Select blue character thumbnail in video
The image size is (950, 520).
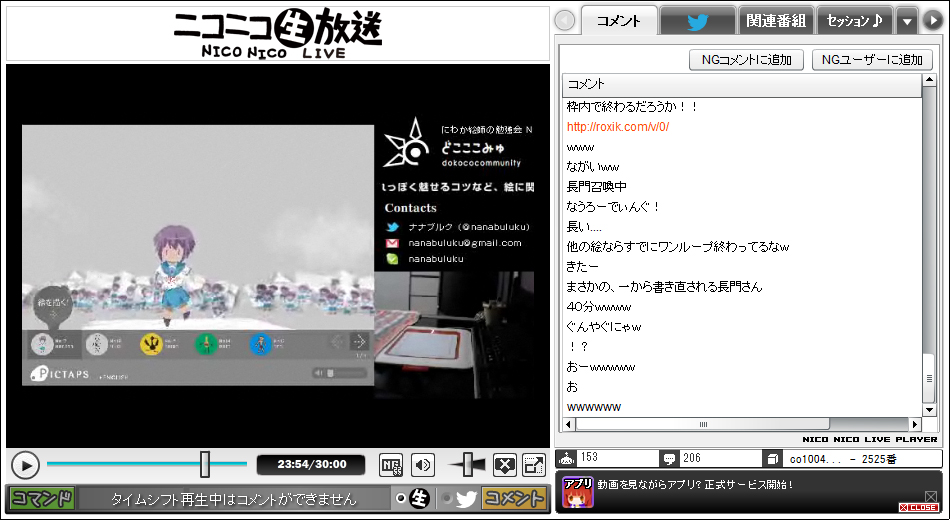point(261,344)
